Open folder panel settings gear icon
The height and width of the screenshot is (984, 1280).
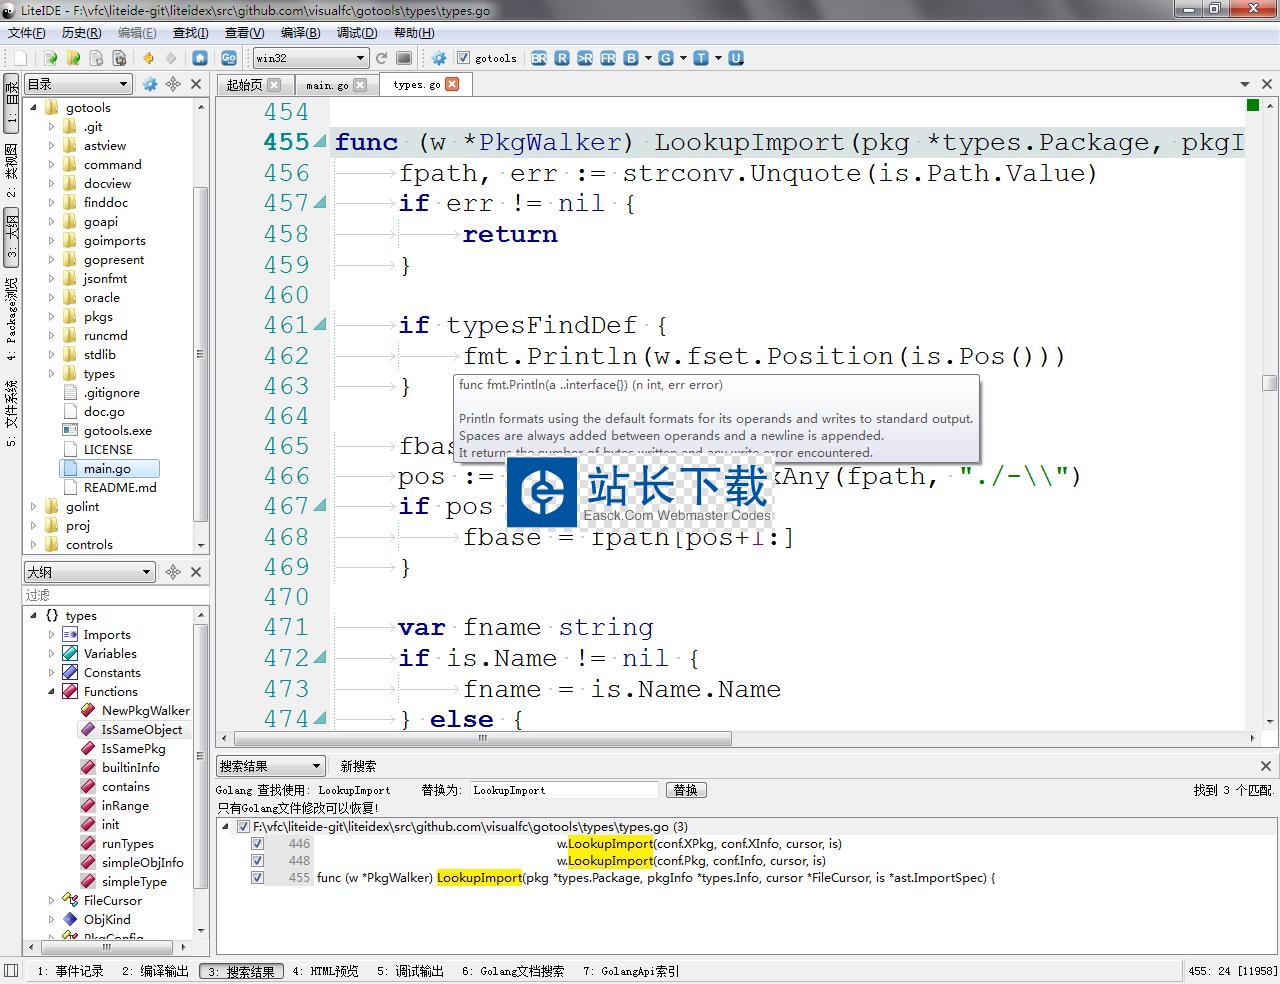pyautogui.click(x=150, y=84)
